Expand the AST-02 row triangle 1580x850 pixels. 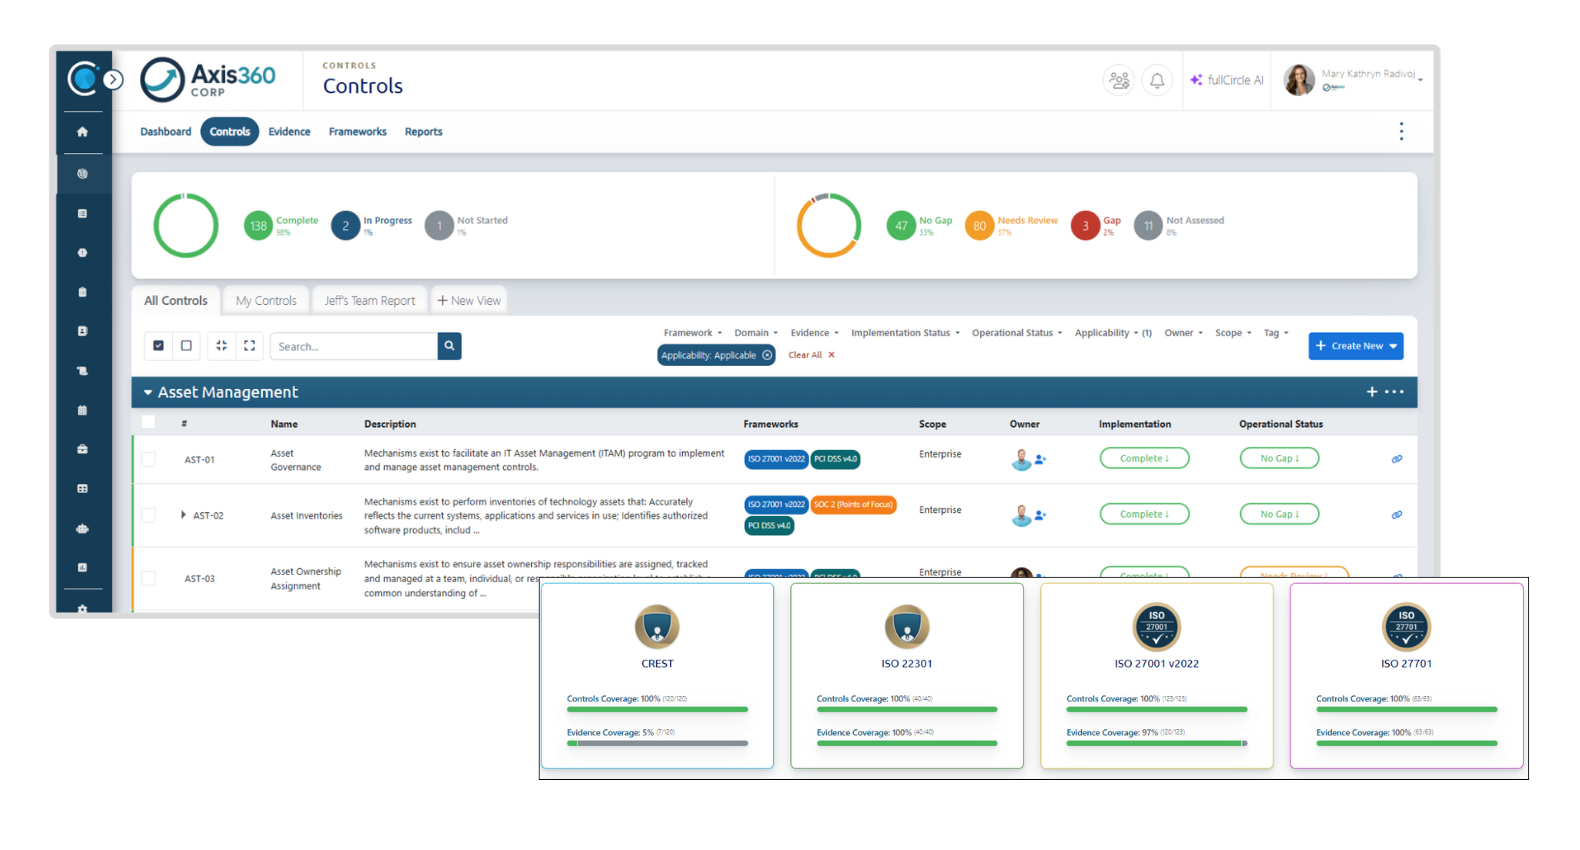[x=183, y=515]
